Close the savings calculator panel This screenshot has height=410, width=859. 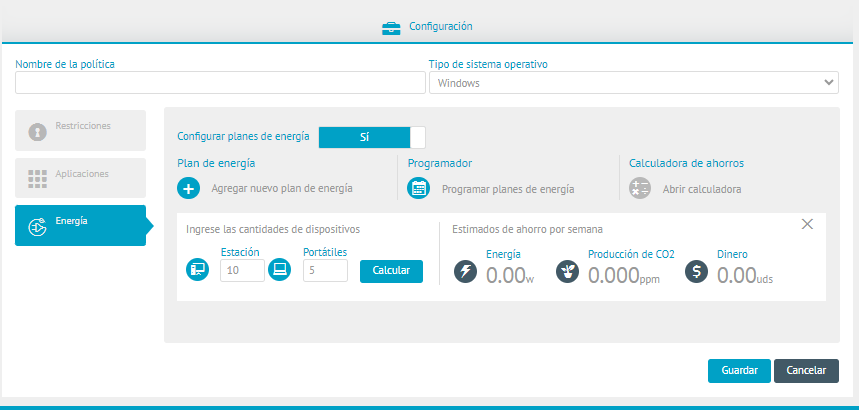point(807,224)
